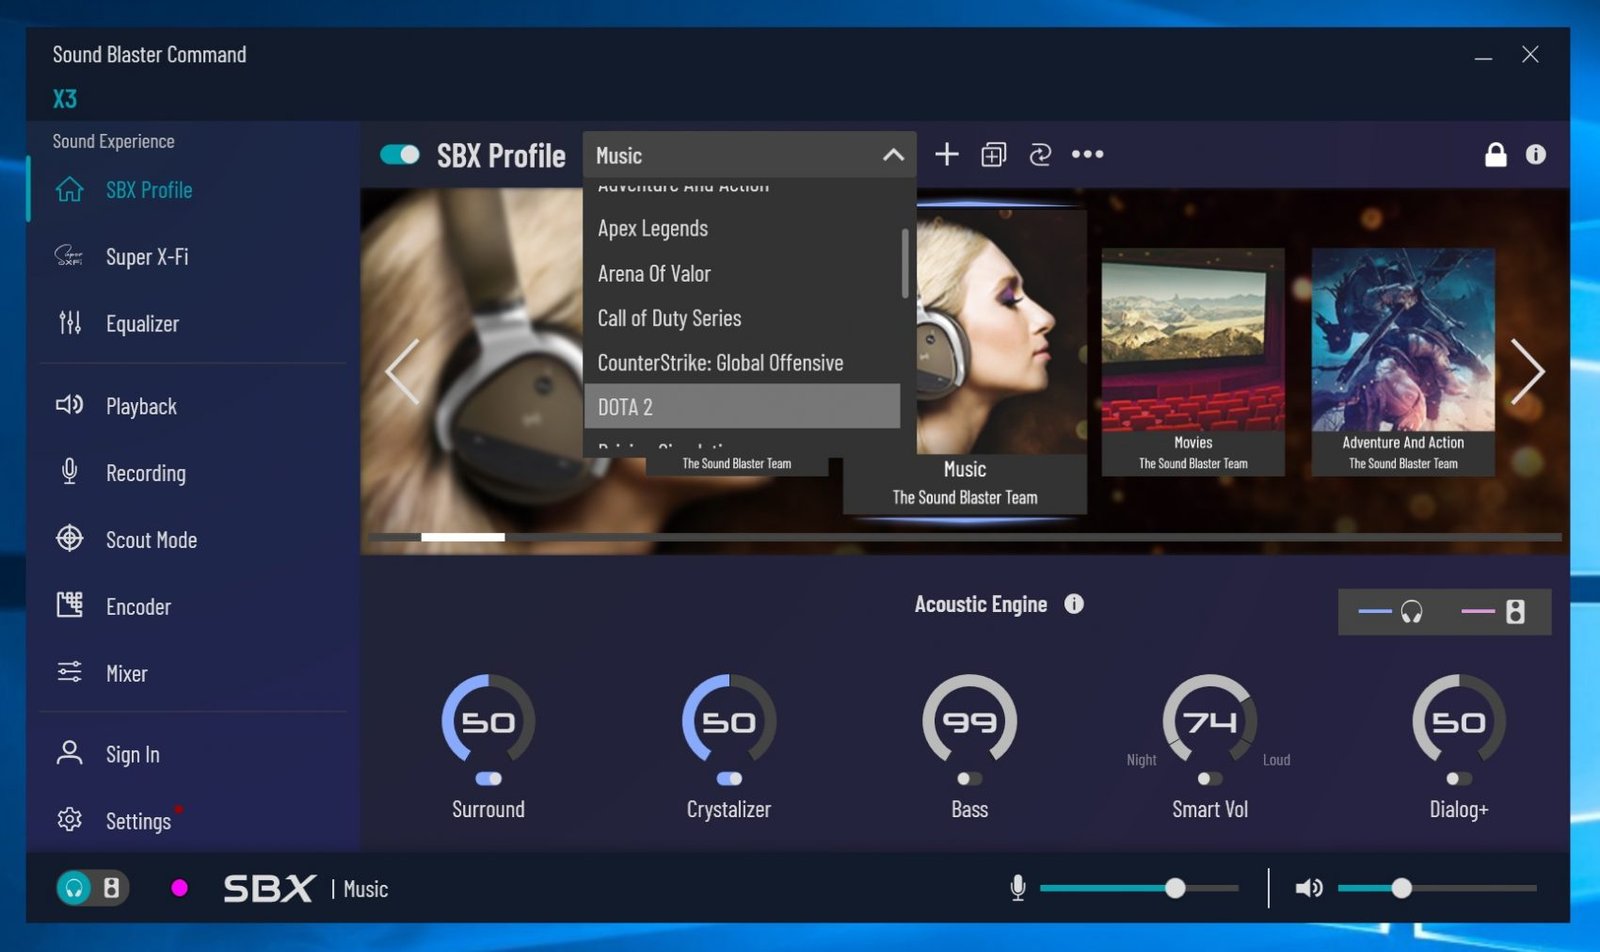Toggle the Surround effect switch
The image size is (1600, 952).
[x=488, y=779]
